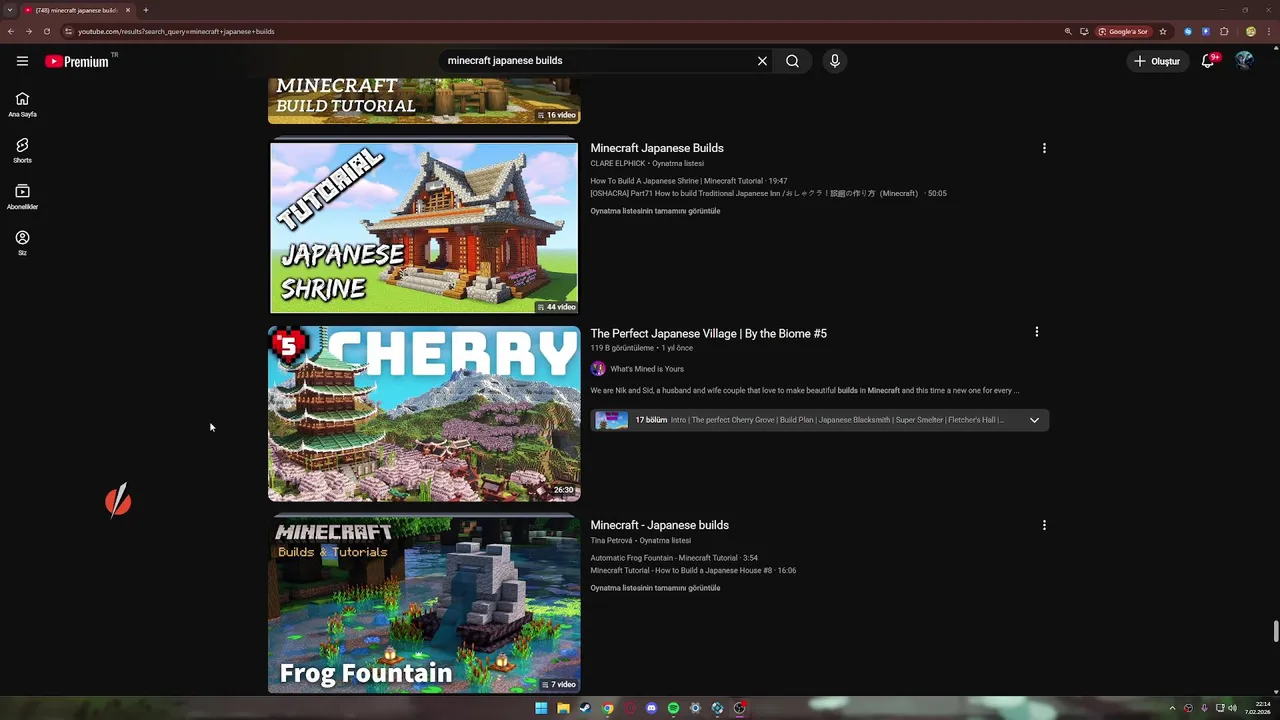Image resolution: width=1280 pixels, height=720 pixels.
Task: Click the page vertical scrollbar thumb
Action: coord(1275,632)
